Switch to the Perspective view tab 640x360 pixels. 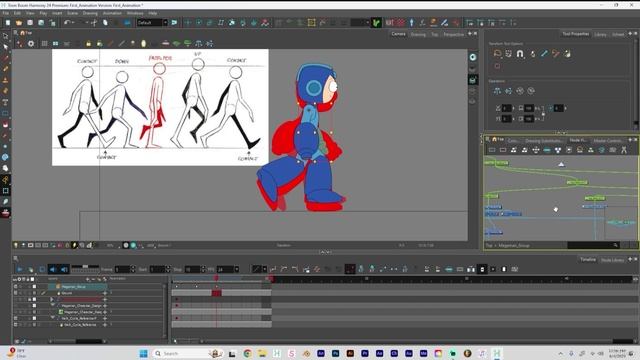(453, 34)
